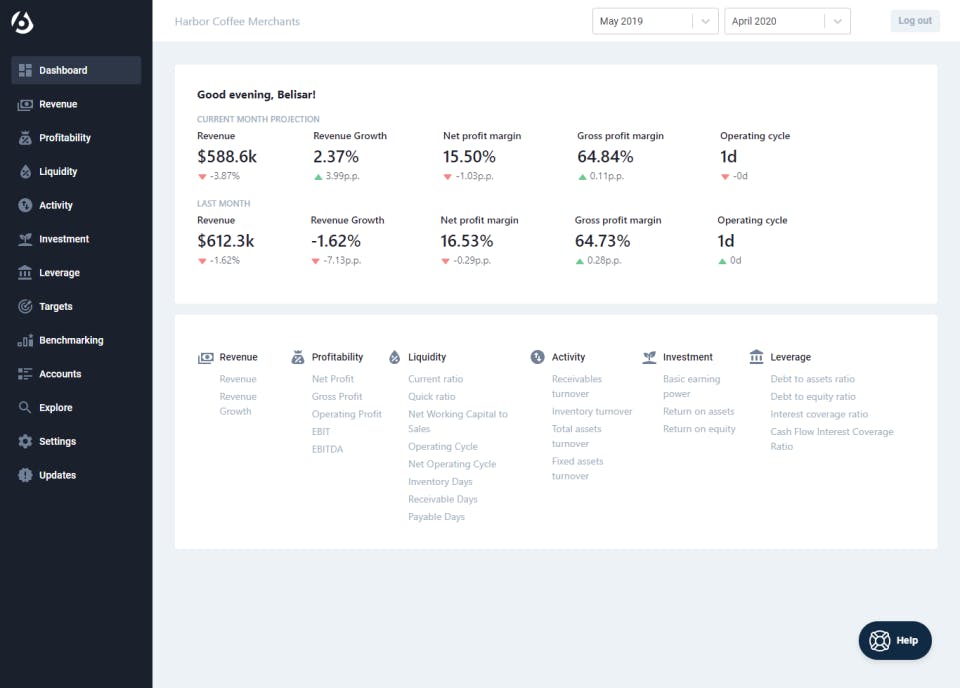The width and height of the screenshot is (960, 688).
Task: Click the Harbor Coffee Merchants company name
Action: coord(238,21)
